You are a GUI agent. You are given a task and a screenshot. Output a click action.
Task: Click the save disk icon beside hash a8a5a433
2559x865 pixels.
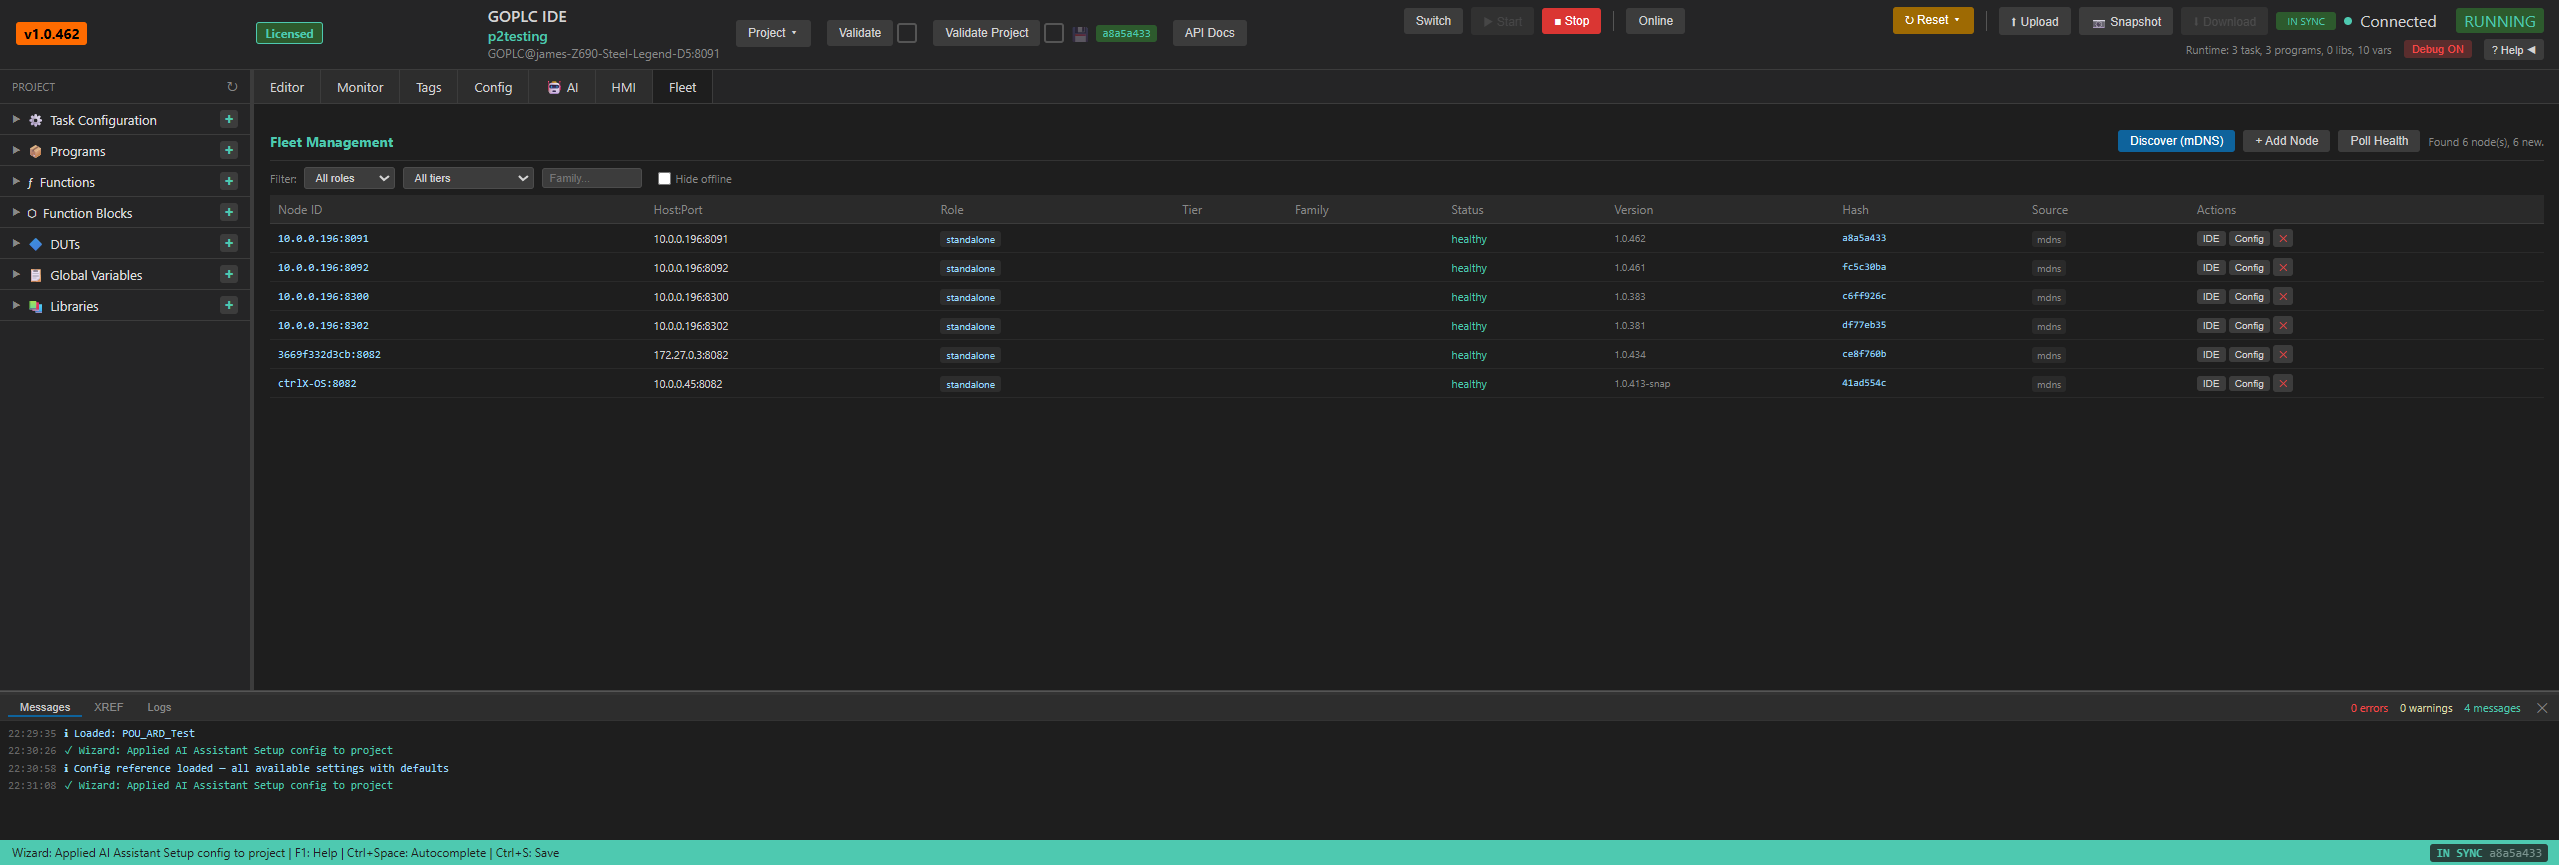click(x=1080, y=34)
